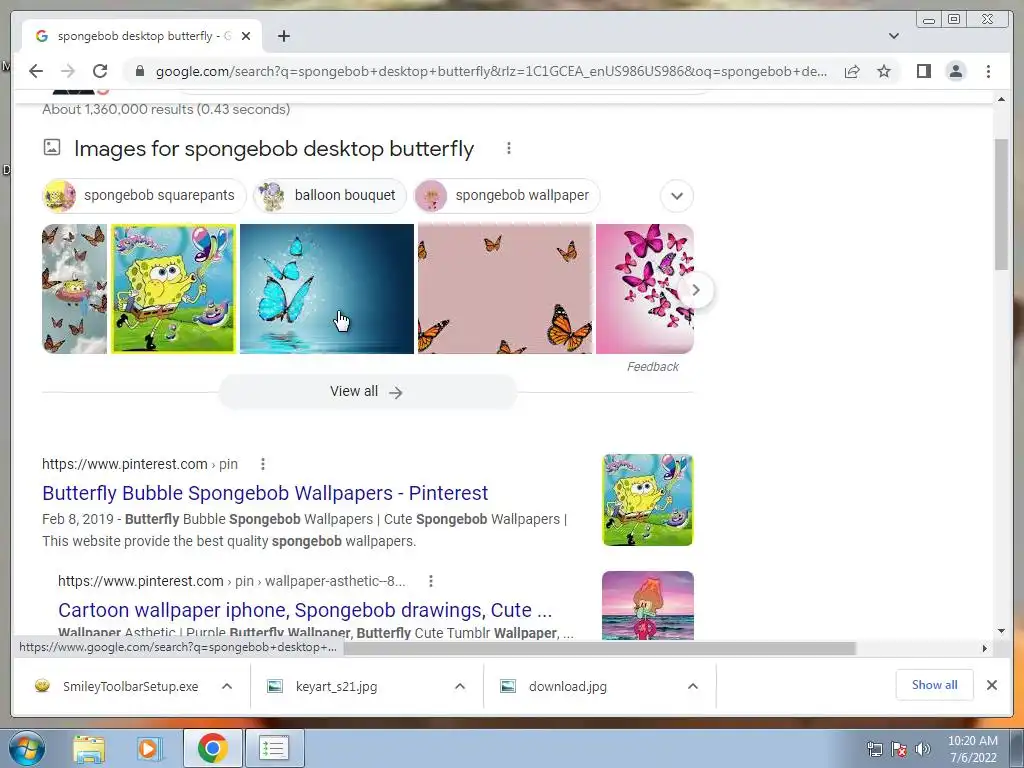Open Butterfly Bubble Spongebob Wallpapers - Pinterest

(265, 493)
